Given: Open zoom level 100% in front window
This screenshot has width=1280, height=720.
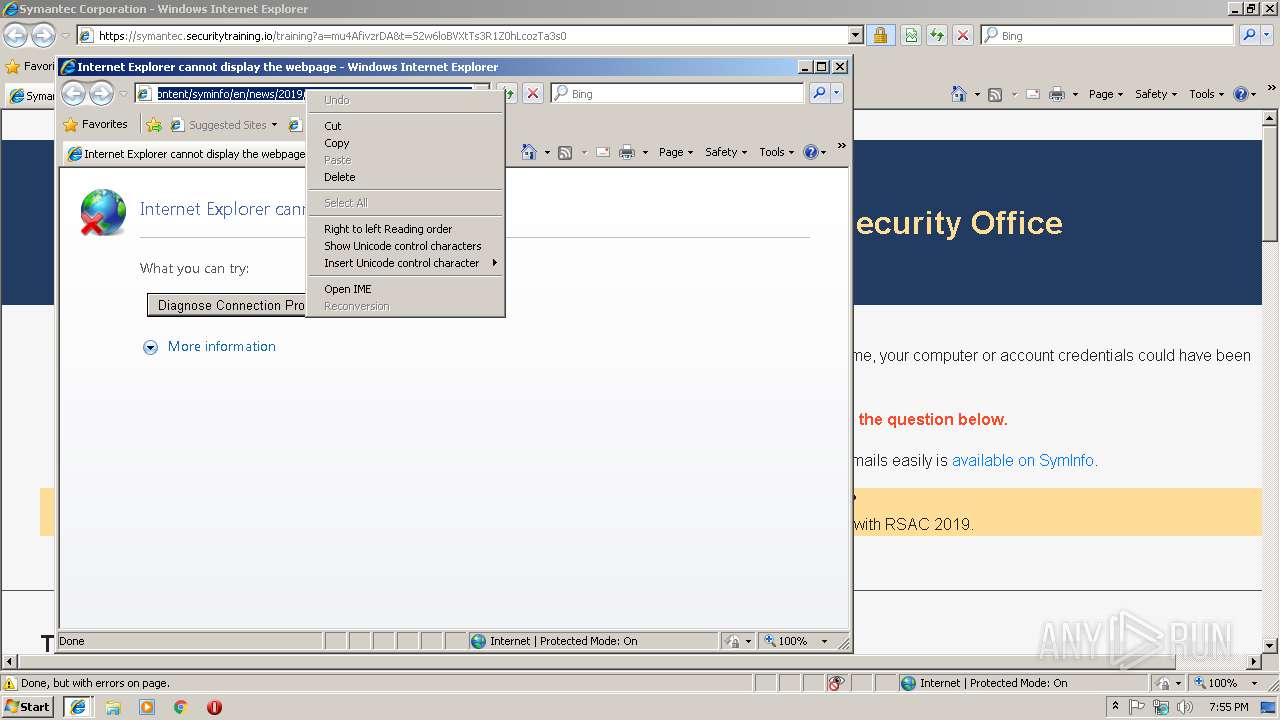Looking at the screenshot, I should click(x=796, y=641).
